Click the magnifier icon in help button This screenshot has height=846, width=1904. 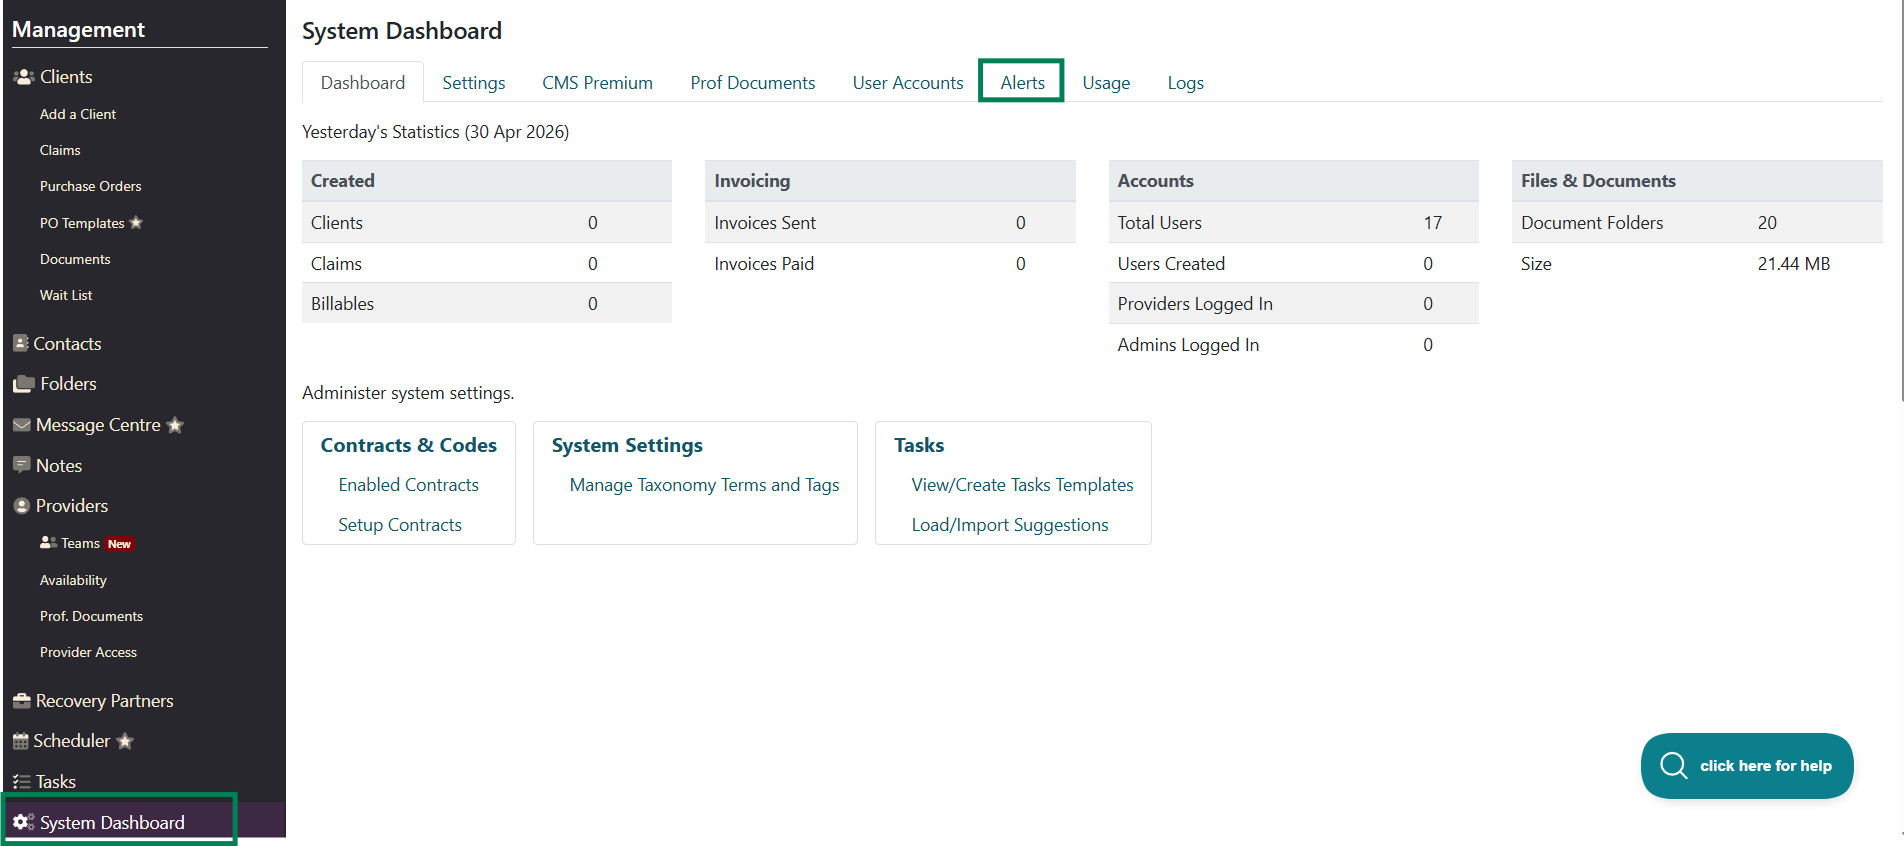[1674, 766]
